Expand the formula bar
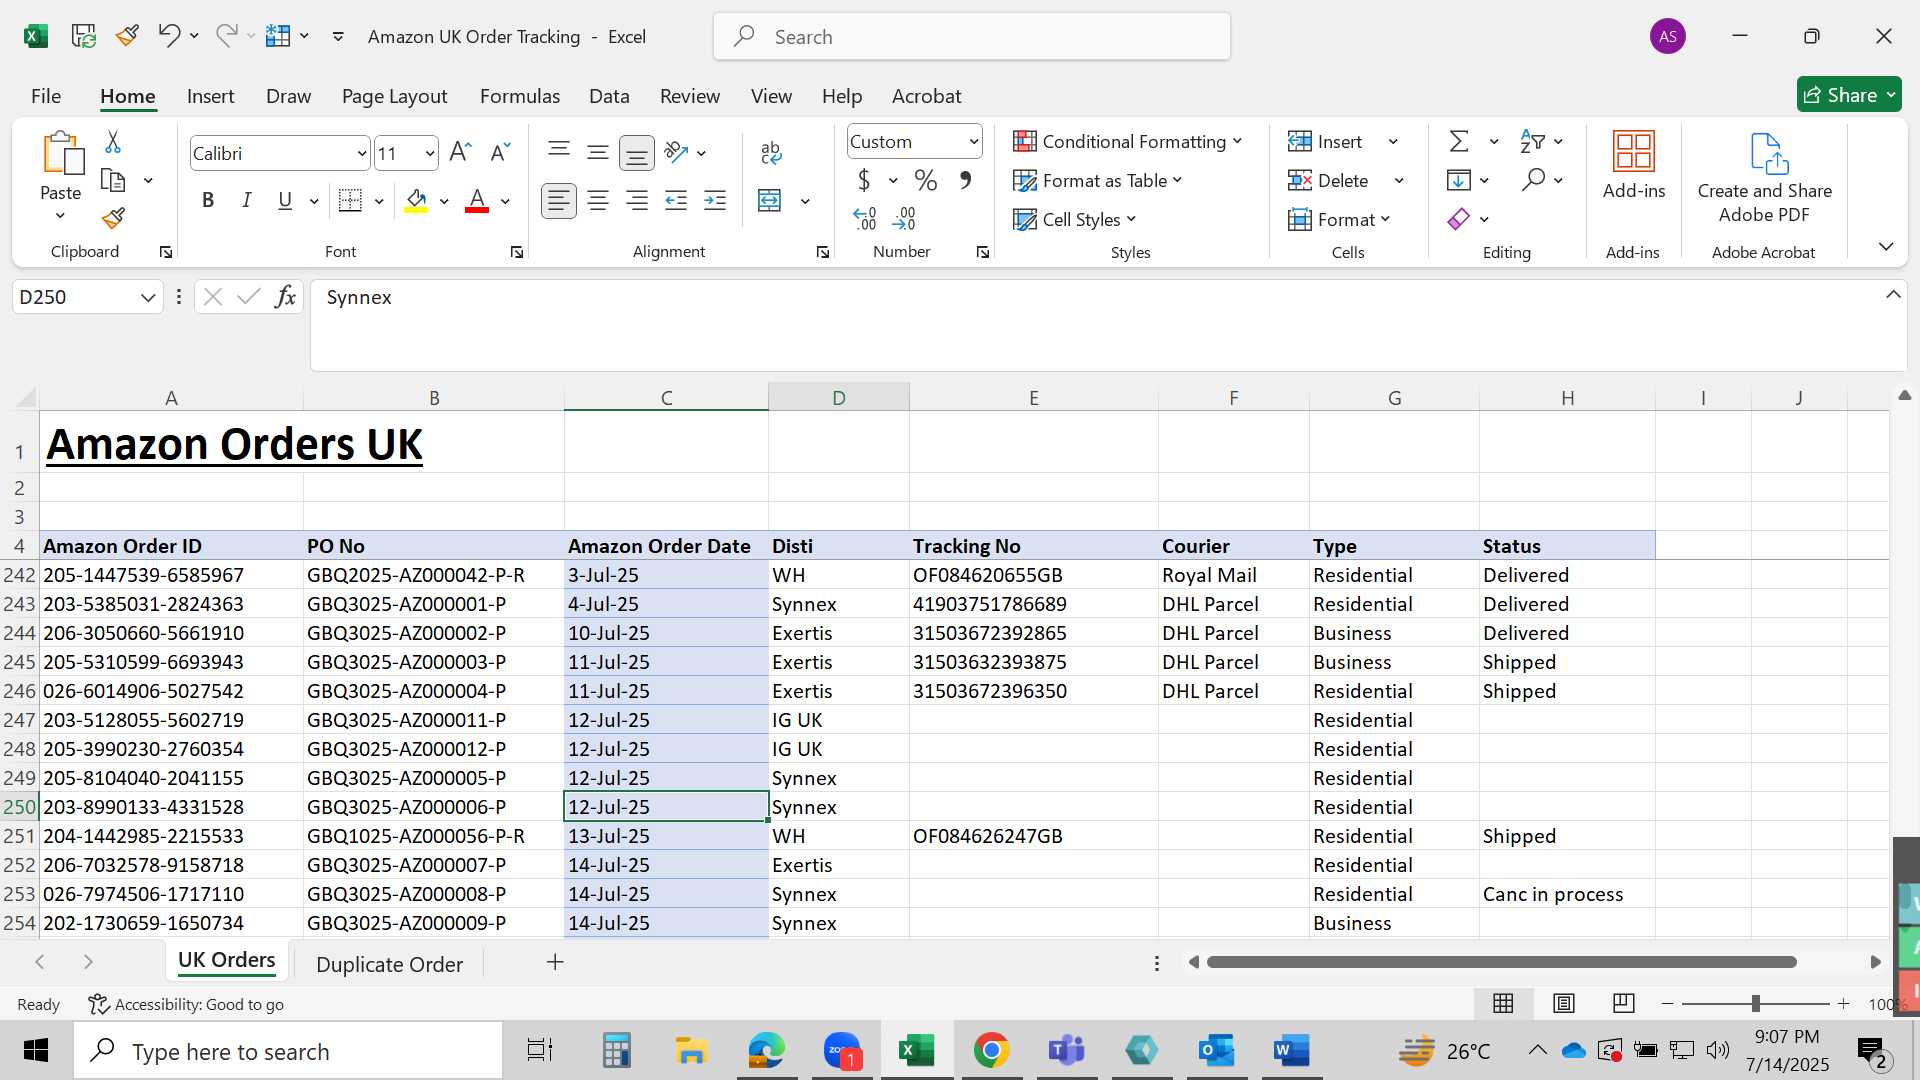 click(x=1893, y=294)
